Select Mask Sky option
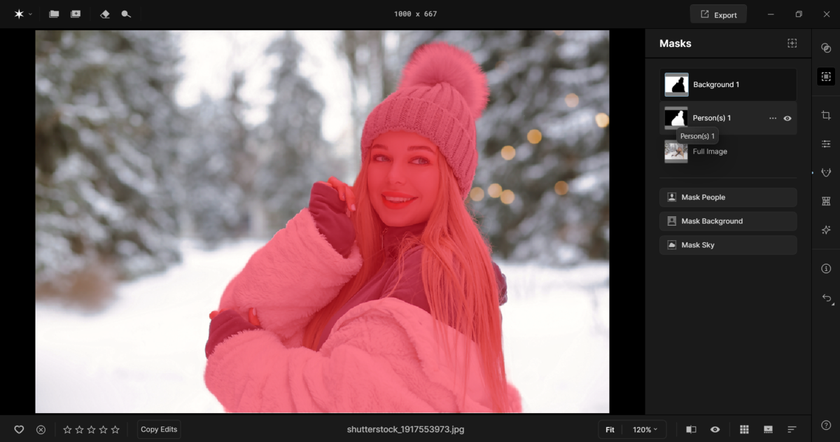Image resolution: width=840 pixels, height=442 pixels. click(x=728, y=245)
